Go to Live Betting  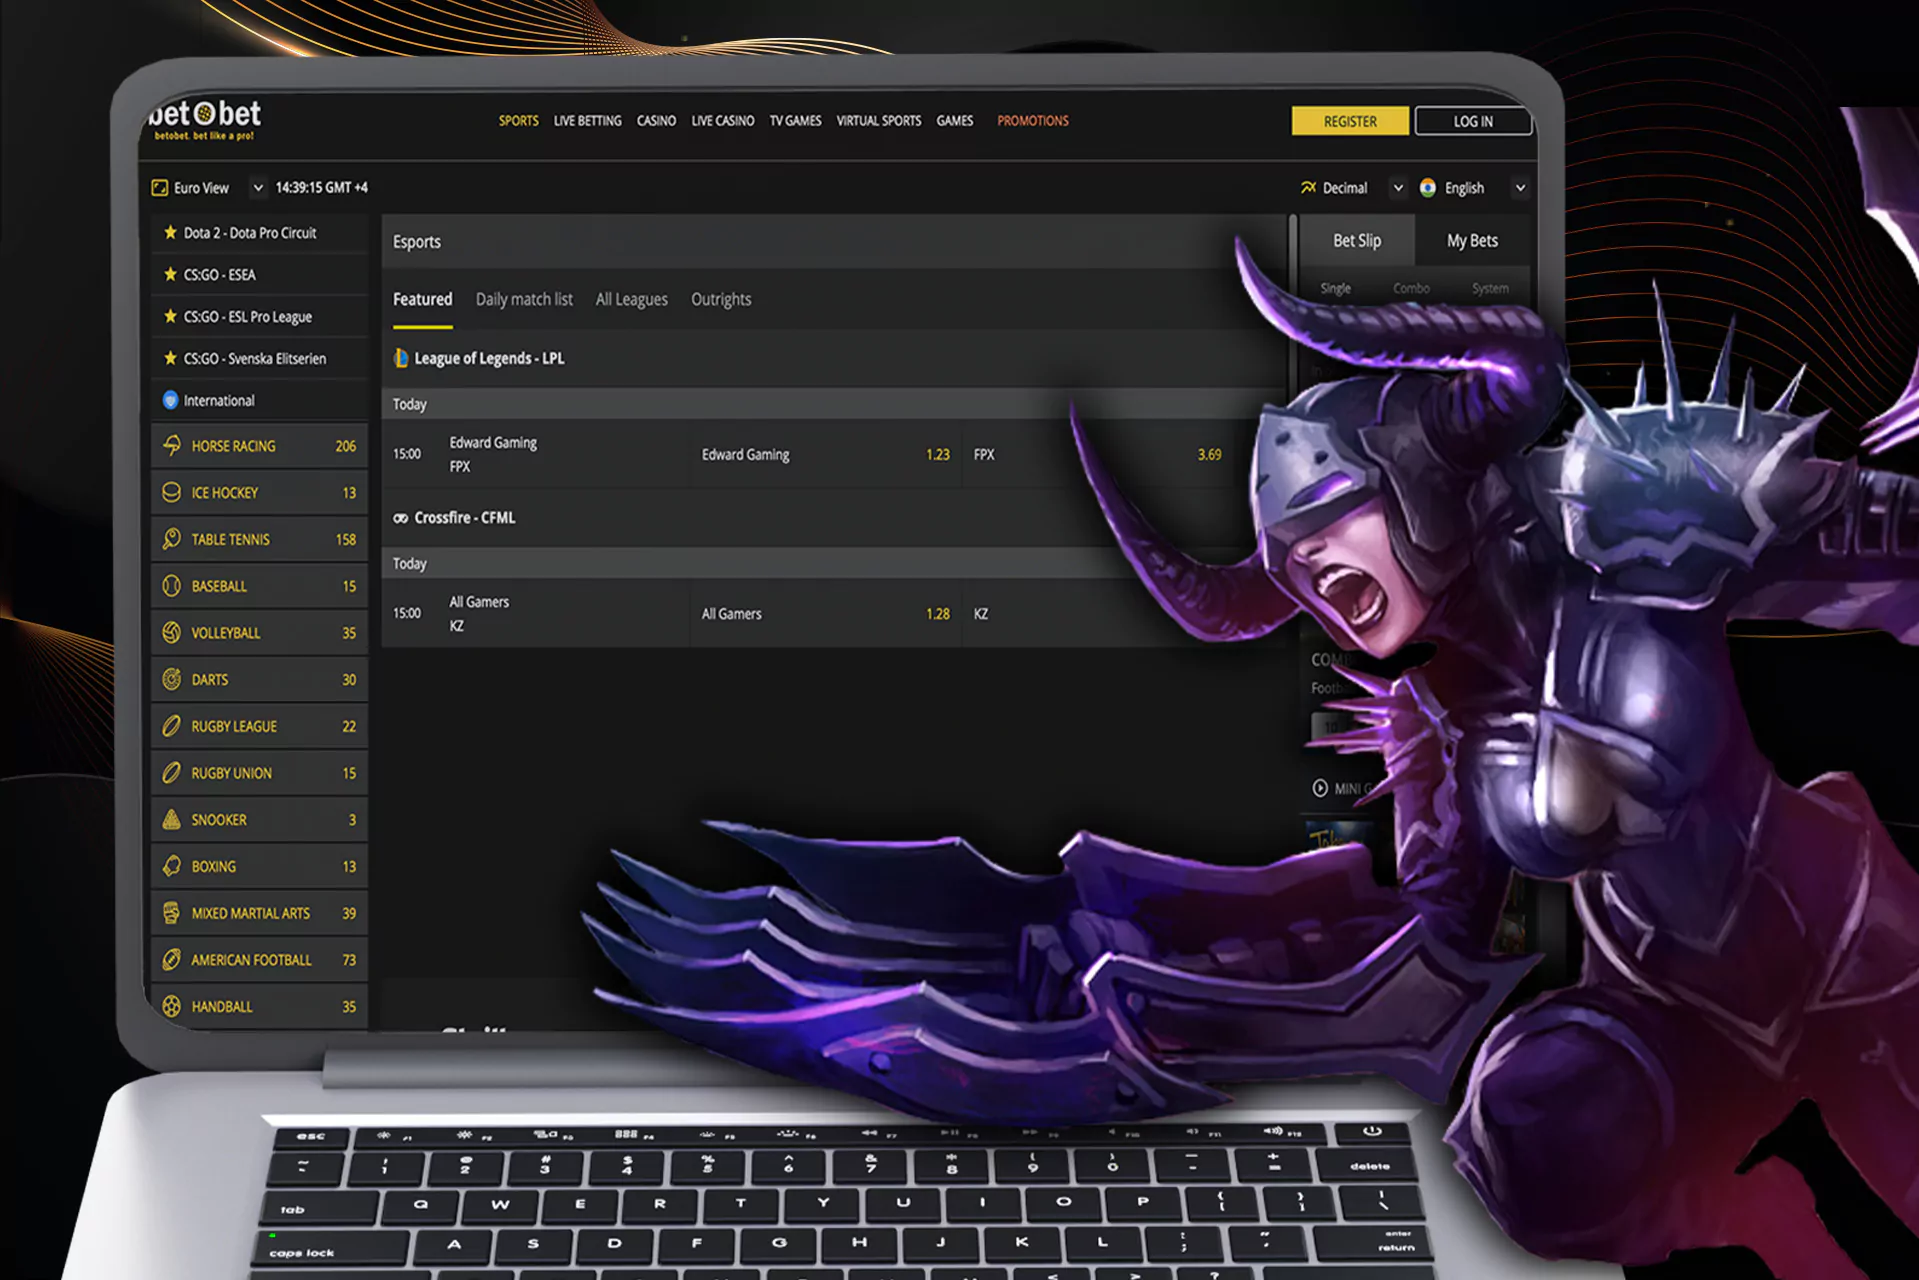tap(587, 121)
